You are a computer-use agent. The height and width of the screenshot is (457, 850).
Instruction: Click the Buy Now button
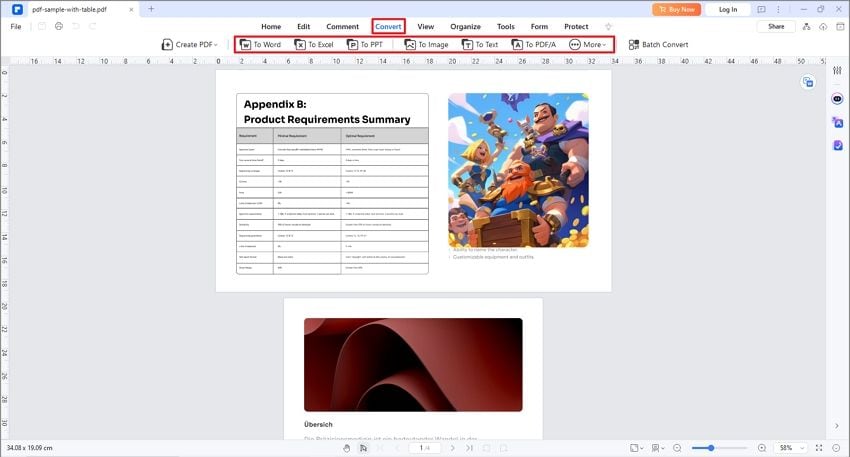(x=676, y=9)
